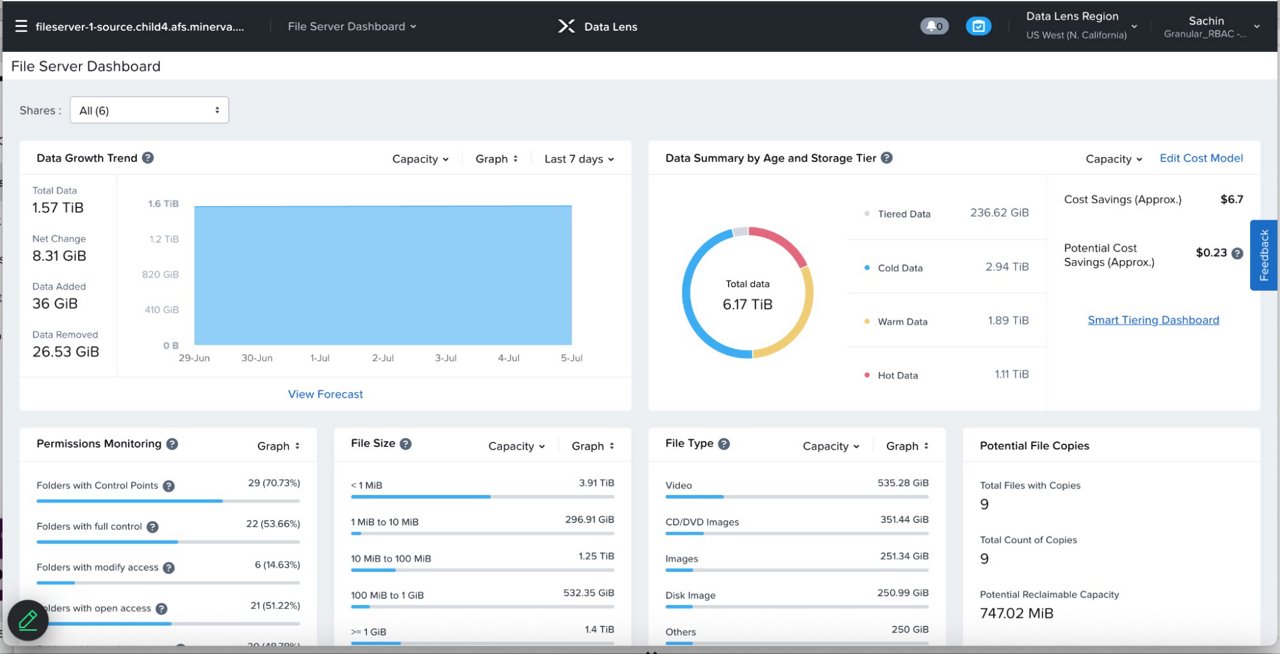
Task: Click help icon next to Potential Cost Savings
Action: coord(1237,254)
